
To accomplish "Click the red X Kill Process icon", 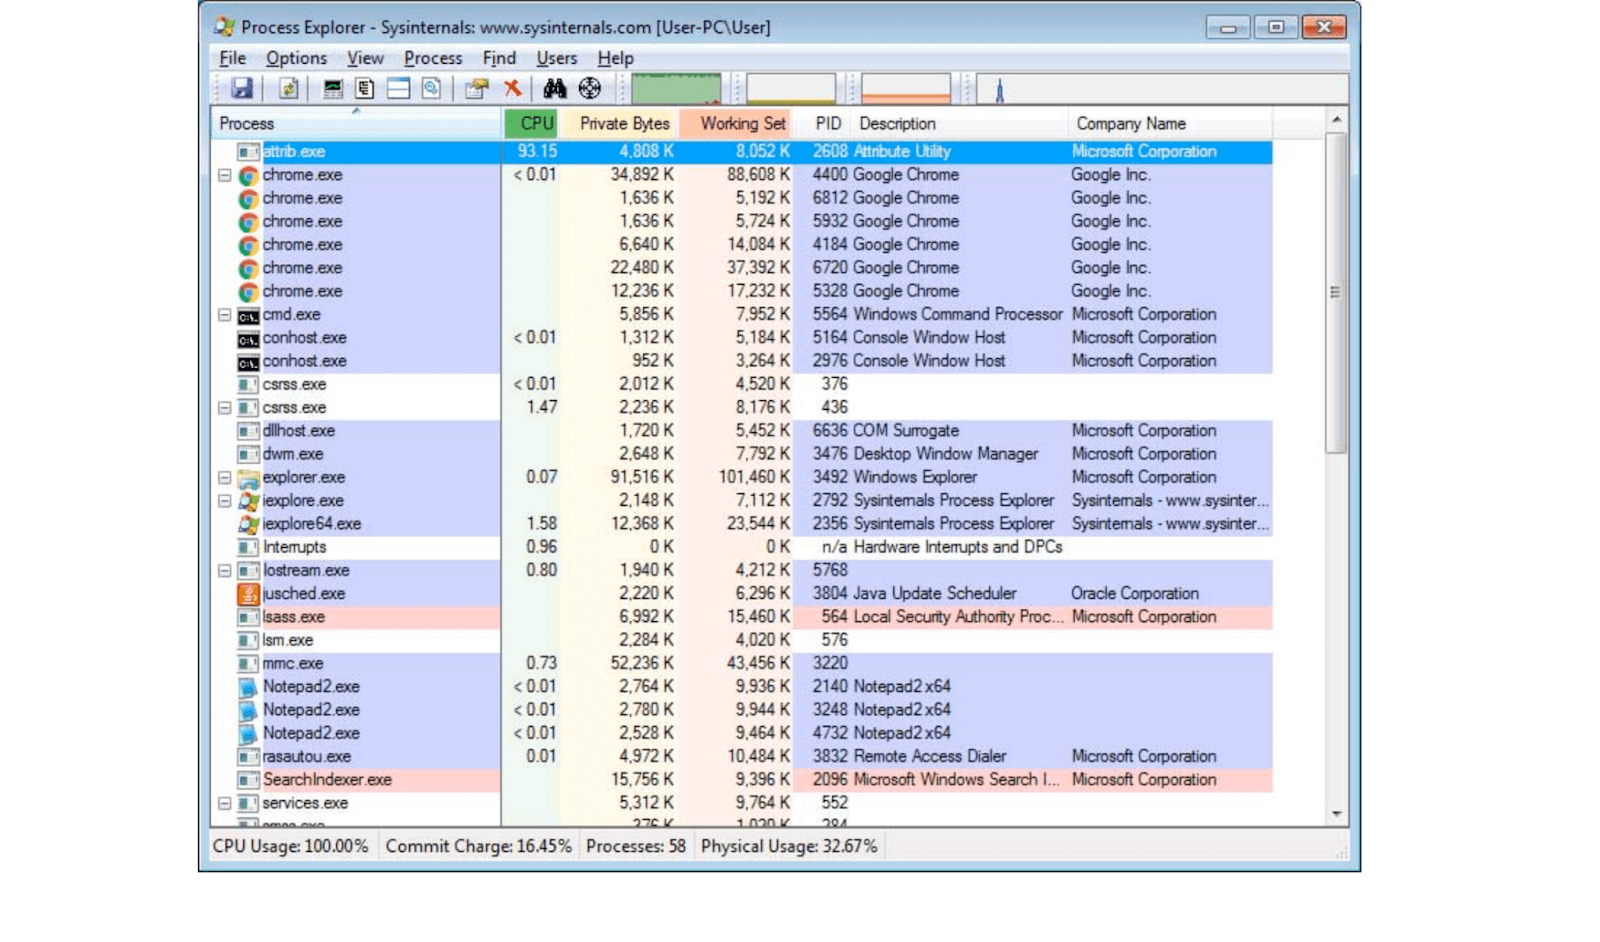I will pos(513,89).
